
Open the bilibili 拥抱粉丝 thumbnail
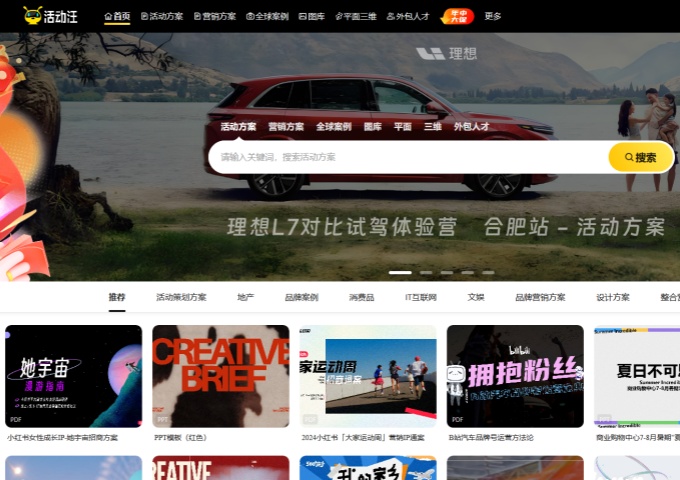pos(515,376)
